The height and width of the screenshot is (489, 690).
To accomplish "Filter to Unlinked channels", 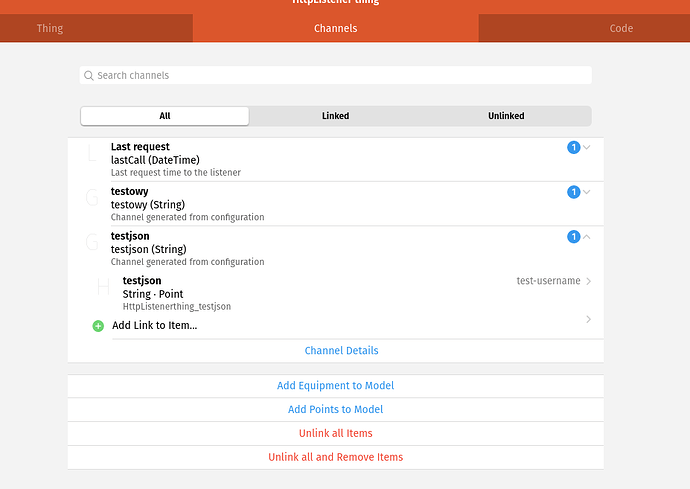I will coord(506,116).
